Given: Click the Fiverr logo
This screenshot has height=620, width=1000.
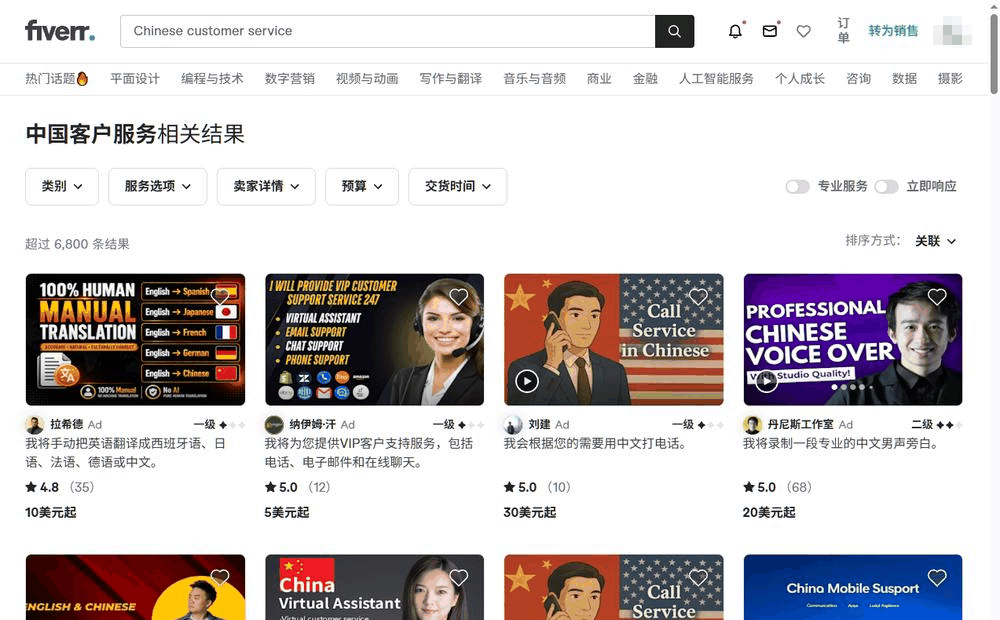Looking at the screenshot, I should (x=60, y=31).
